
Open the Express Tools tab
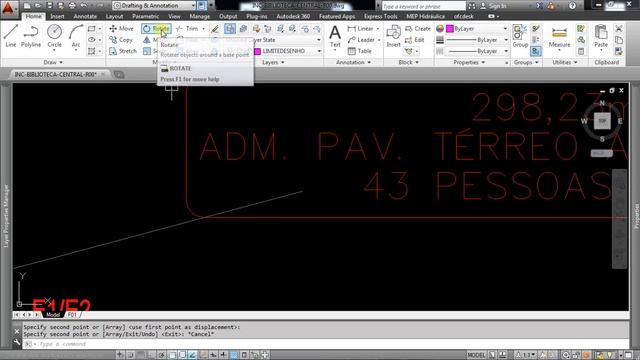[x=380, y=16]
